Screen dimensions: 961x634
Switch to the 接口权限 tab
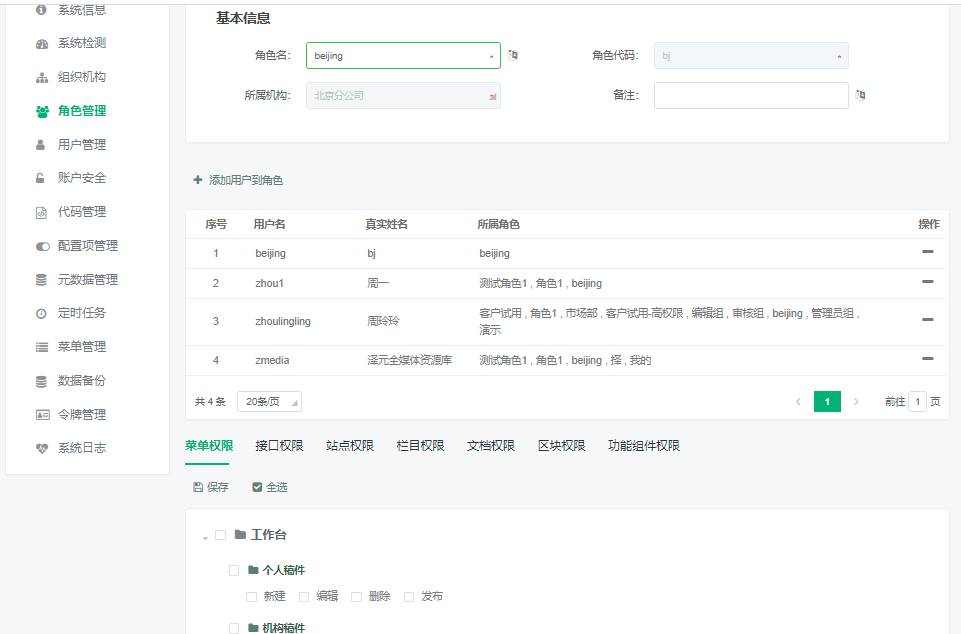pos(279,446)
